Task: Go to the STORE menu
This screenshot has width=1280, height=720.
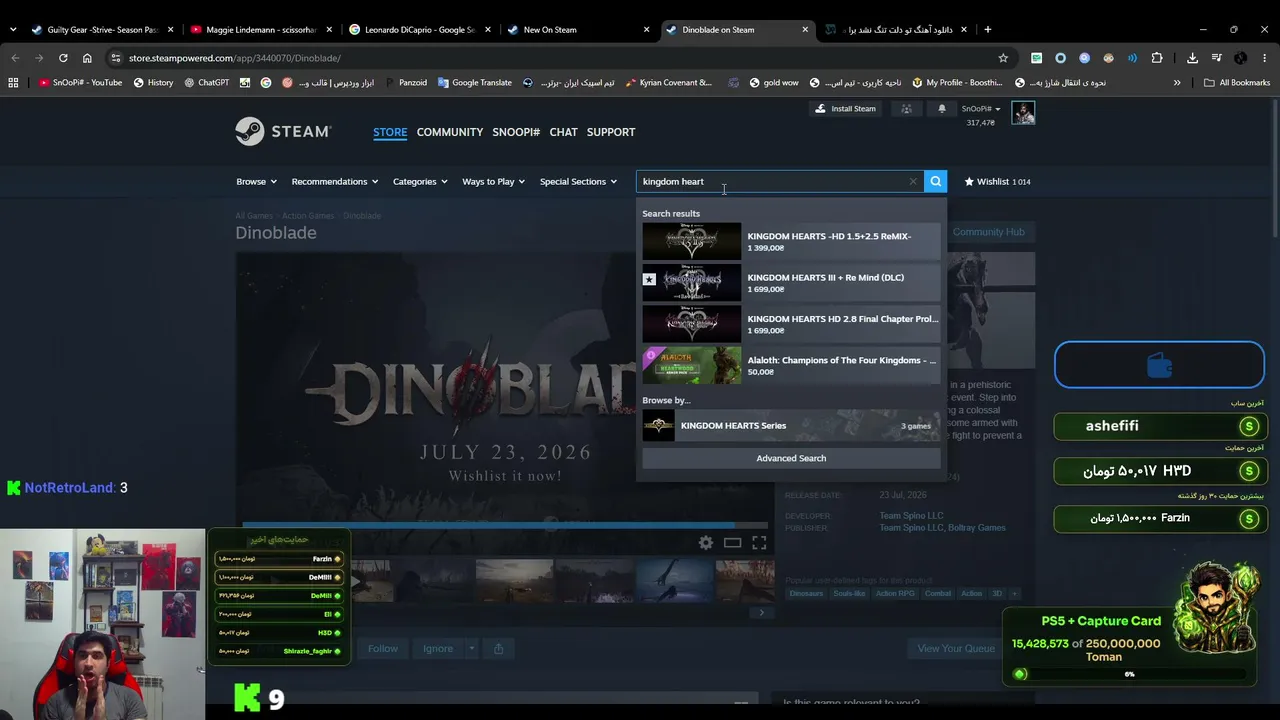Action: click(x=390, y=132)
